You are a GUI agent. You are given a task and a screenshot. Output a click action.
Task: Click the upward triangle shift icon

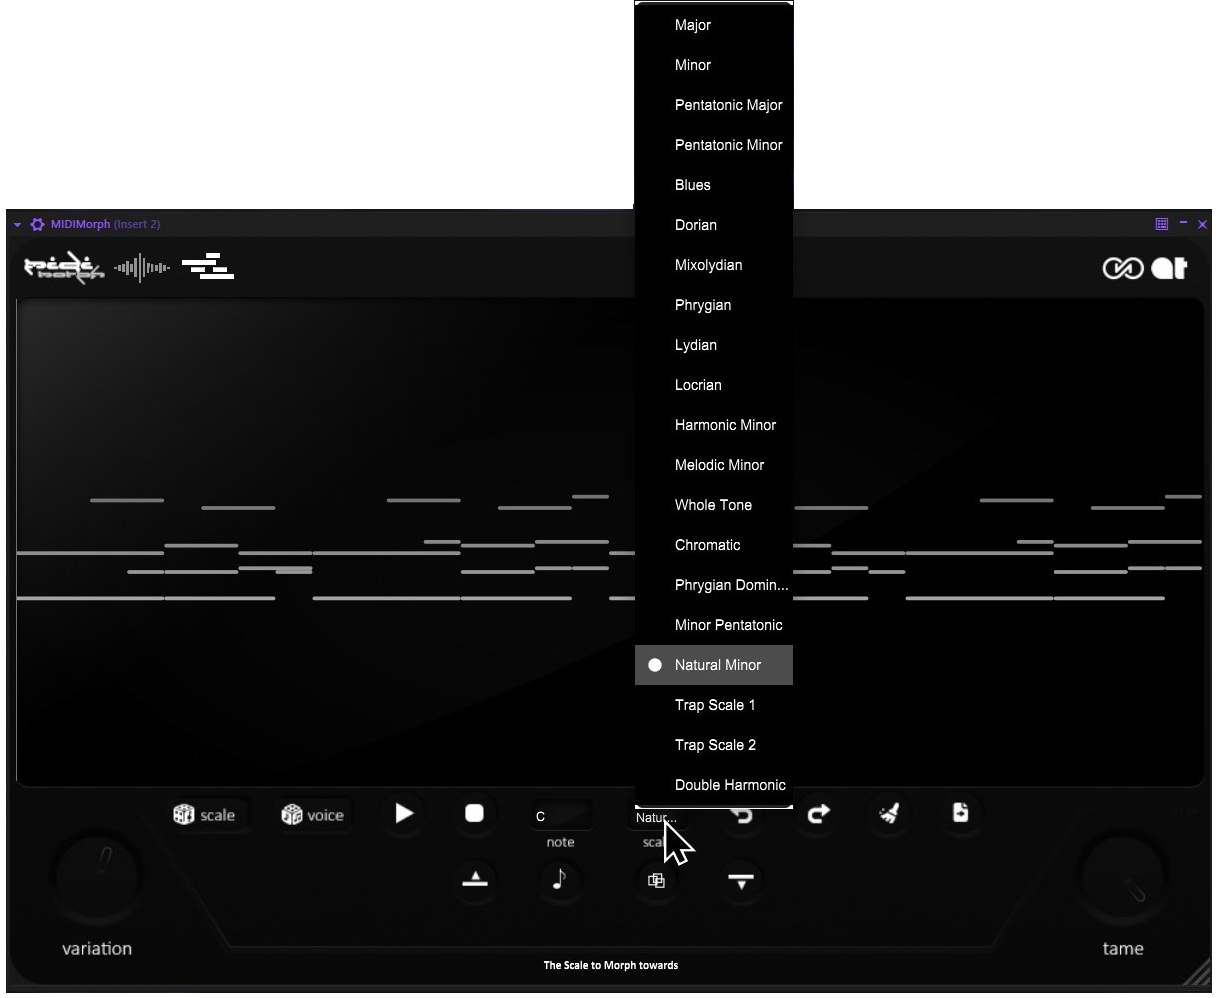[475, 880]
